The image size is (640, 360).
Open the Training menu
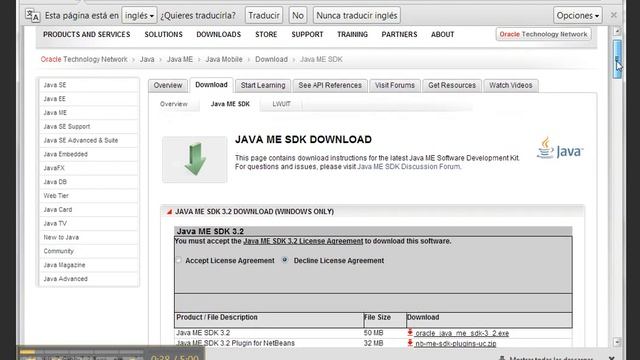pyautogui.click(x=352, y=35)
